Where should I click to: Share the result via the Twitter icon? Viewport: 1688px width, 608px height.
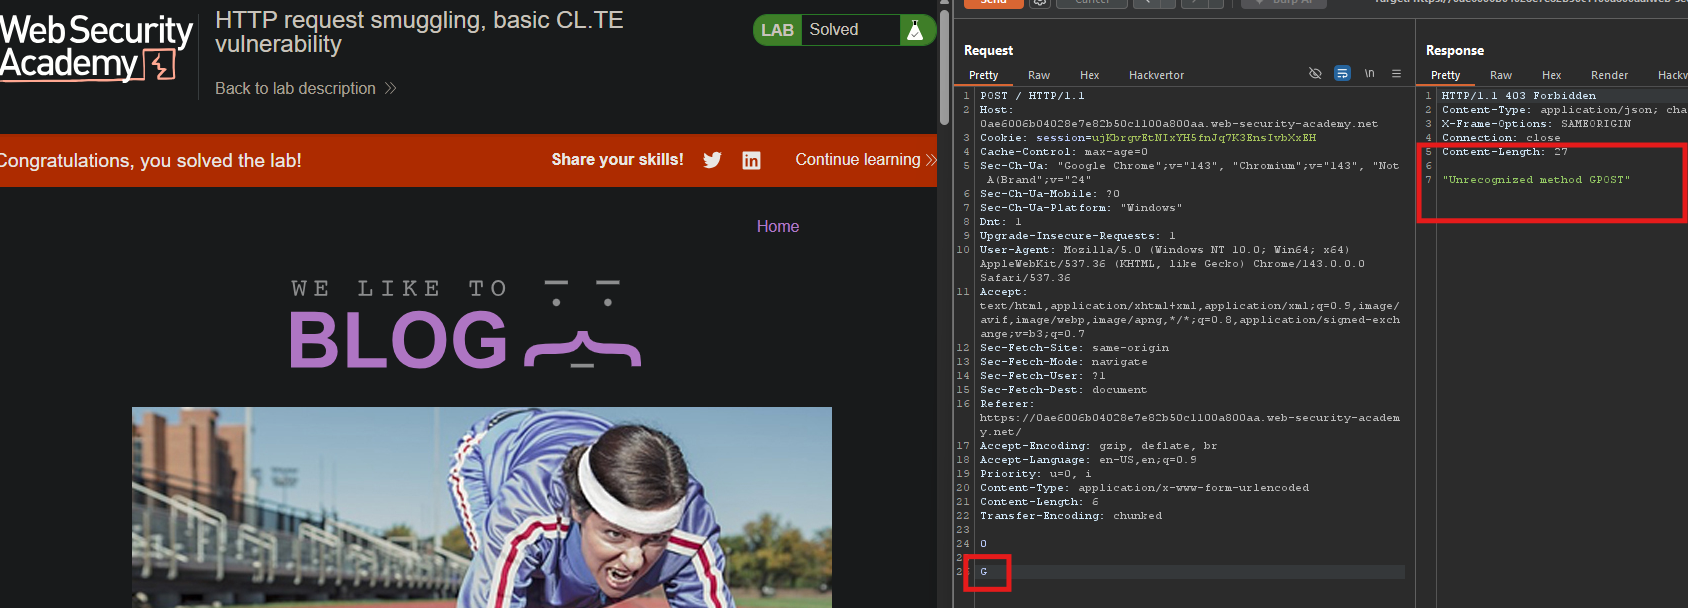coord(712,160)
